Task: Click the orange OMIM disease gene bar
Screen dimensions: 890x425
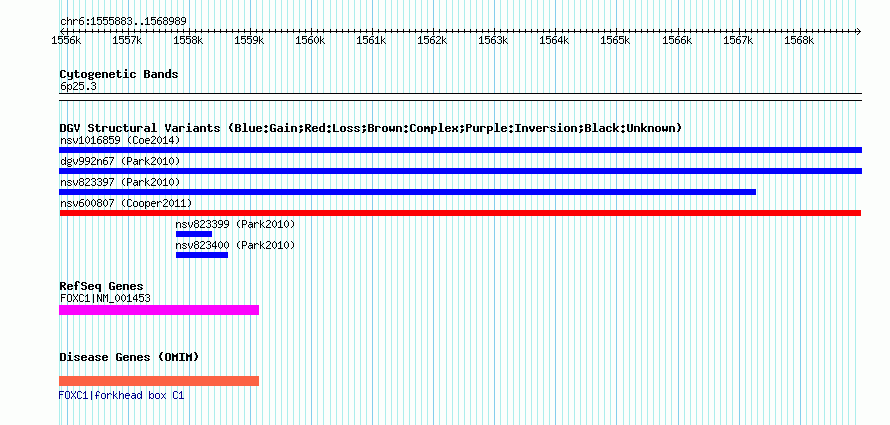Action: [159, 381]
